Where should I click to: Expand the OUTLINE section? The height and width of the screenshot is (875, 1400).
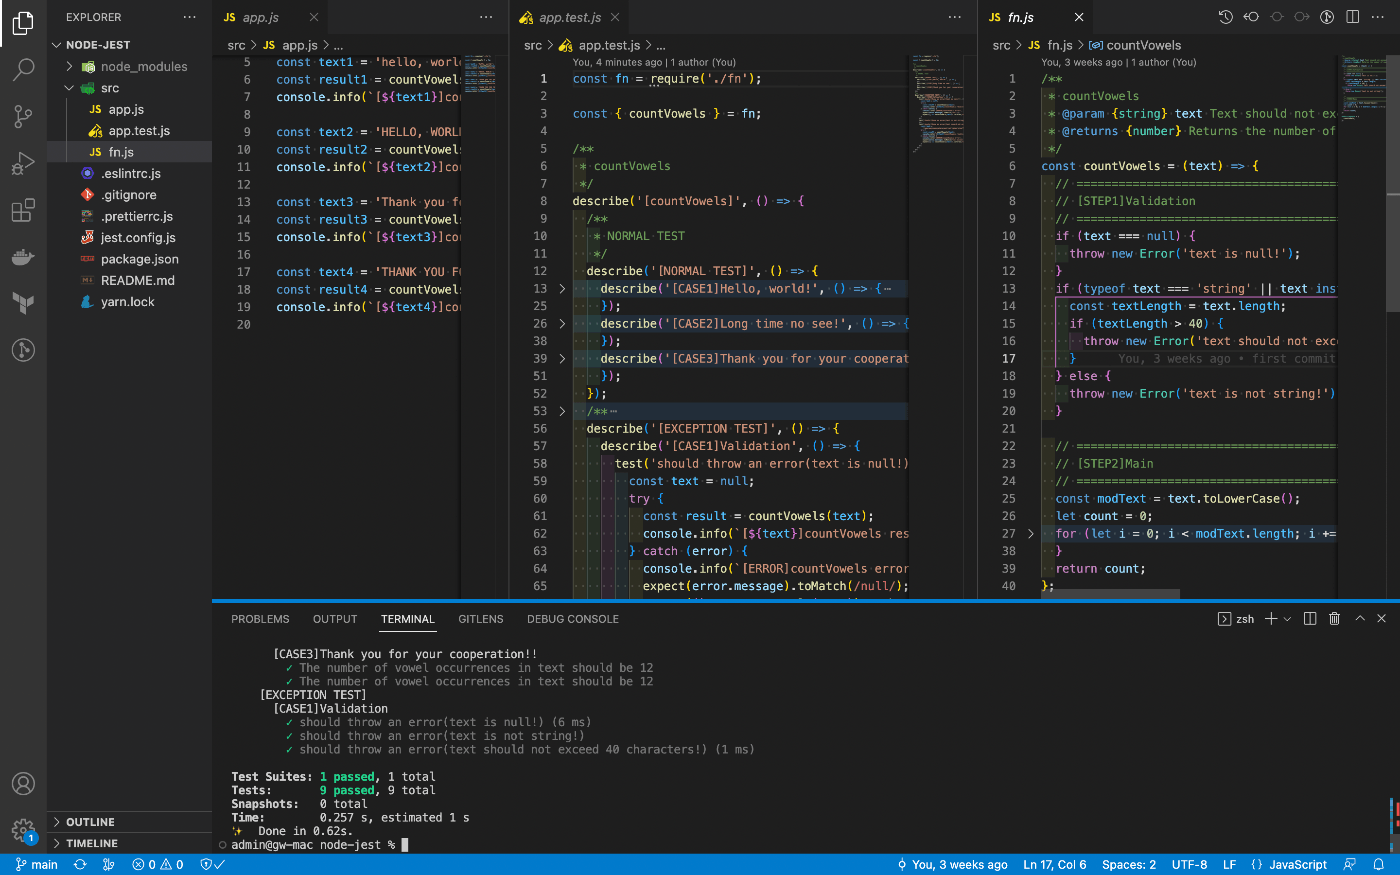click(x=129, y=822)
